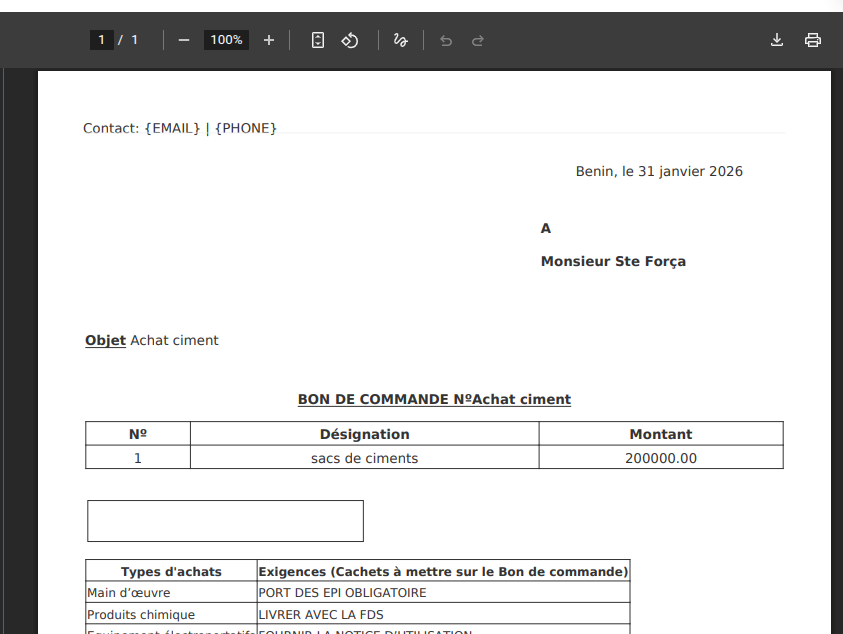Click the page number input field
The height and width of the screenshot is (634, 843).
pos(101,40)
